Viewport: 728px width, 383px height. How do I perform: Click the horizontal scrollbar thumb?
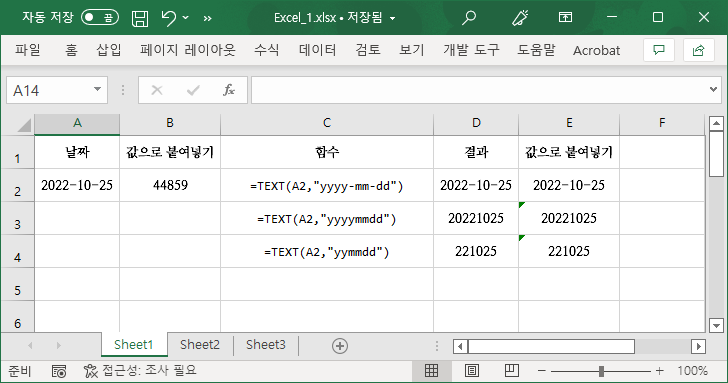point(552,346)
